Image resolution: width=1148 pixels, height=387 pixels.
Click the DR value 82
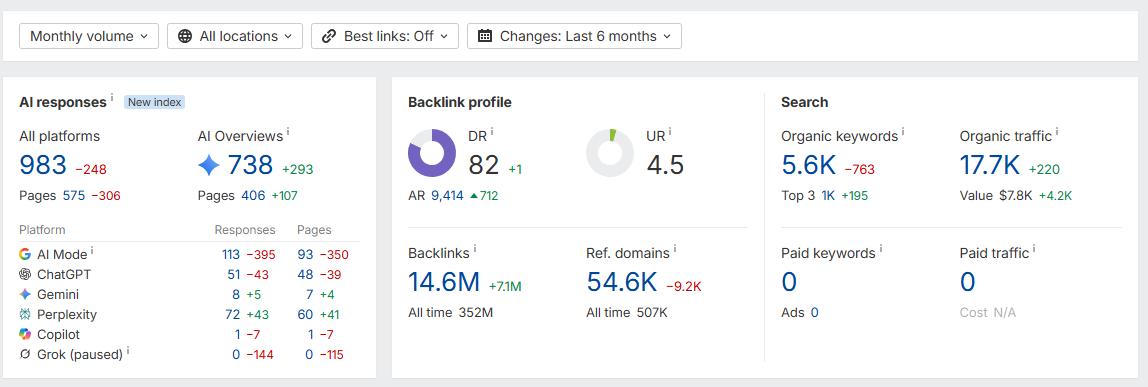483,165
